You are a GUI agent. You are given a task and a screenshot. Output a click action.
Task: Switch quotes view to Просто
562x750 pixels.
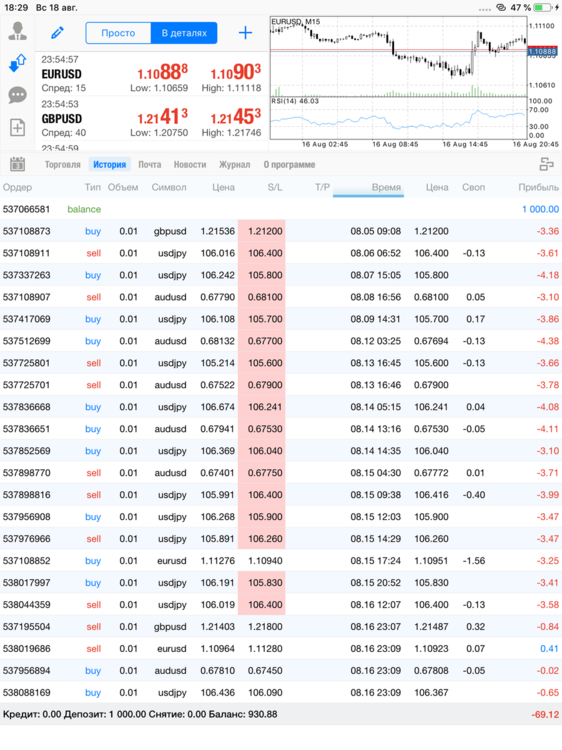point(118,33)
